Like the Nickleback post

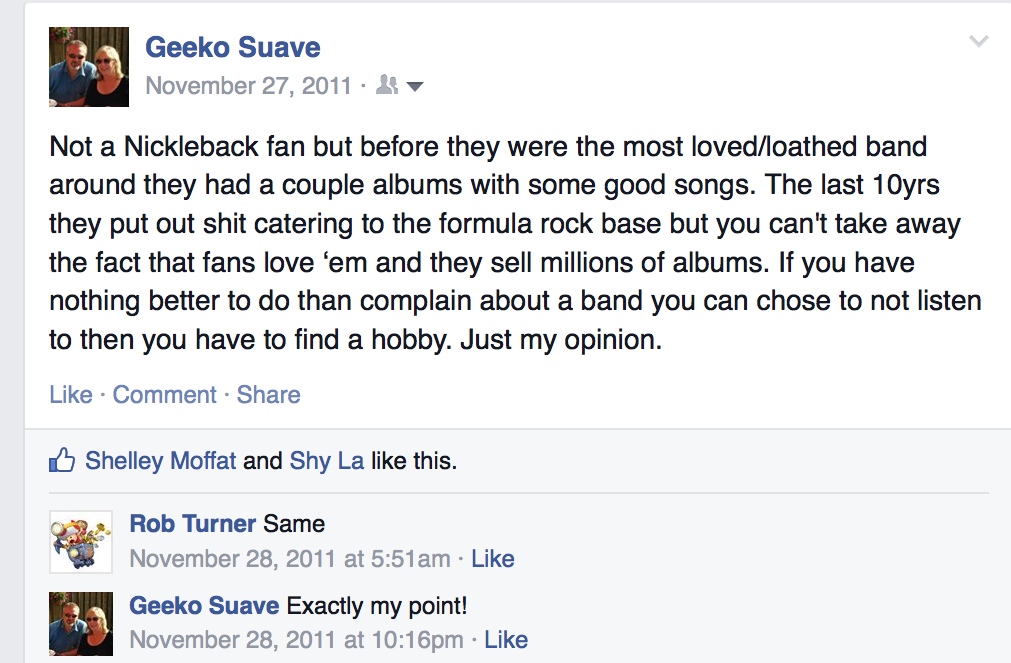pos(70,395)
